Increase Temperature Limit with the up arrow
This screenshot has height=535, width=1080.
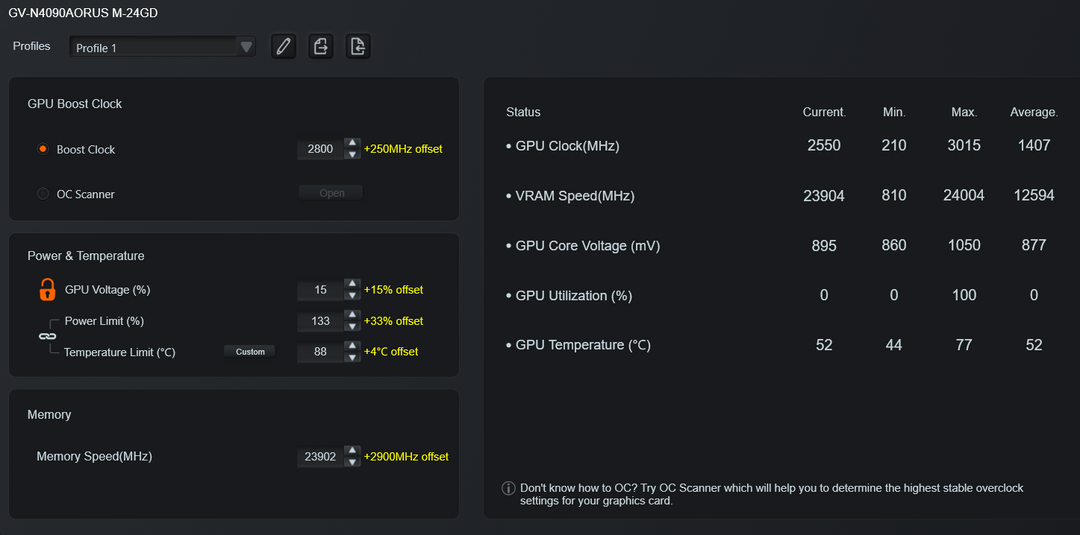tap(352, 346)
